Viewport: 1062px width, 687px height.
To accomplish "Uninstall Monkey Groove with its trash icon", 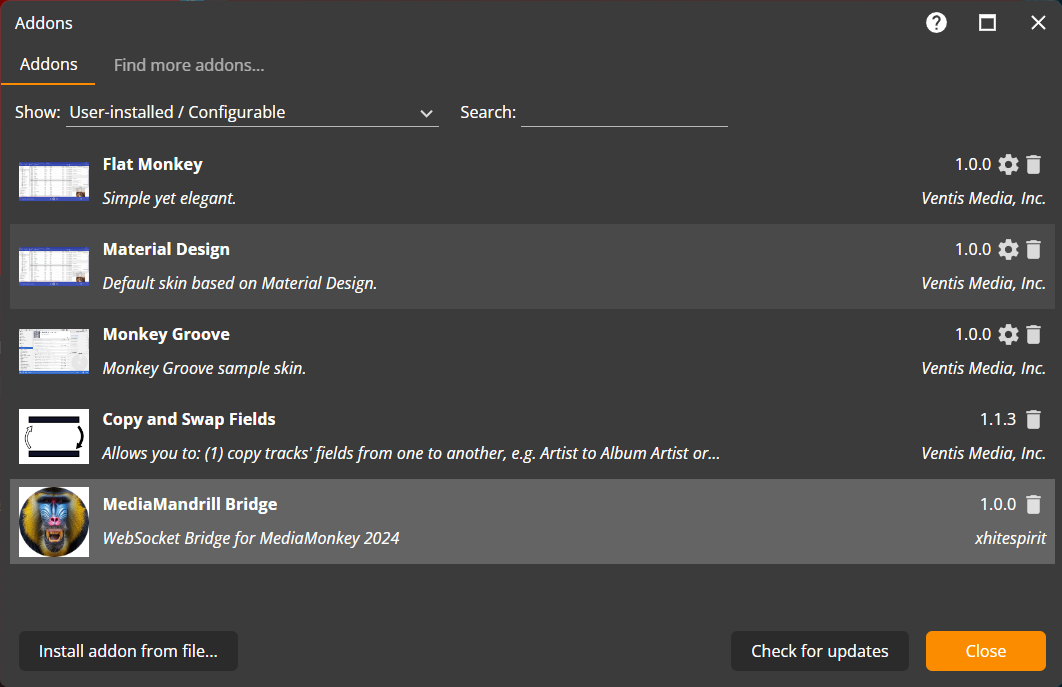I will (1034, 335).
